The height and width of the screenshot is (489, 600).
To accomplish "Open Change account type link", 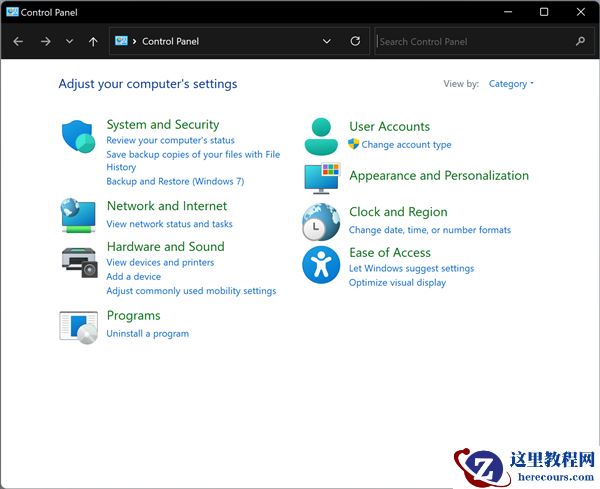I will click(406, 145).
